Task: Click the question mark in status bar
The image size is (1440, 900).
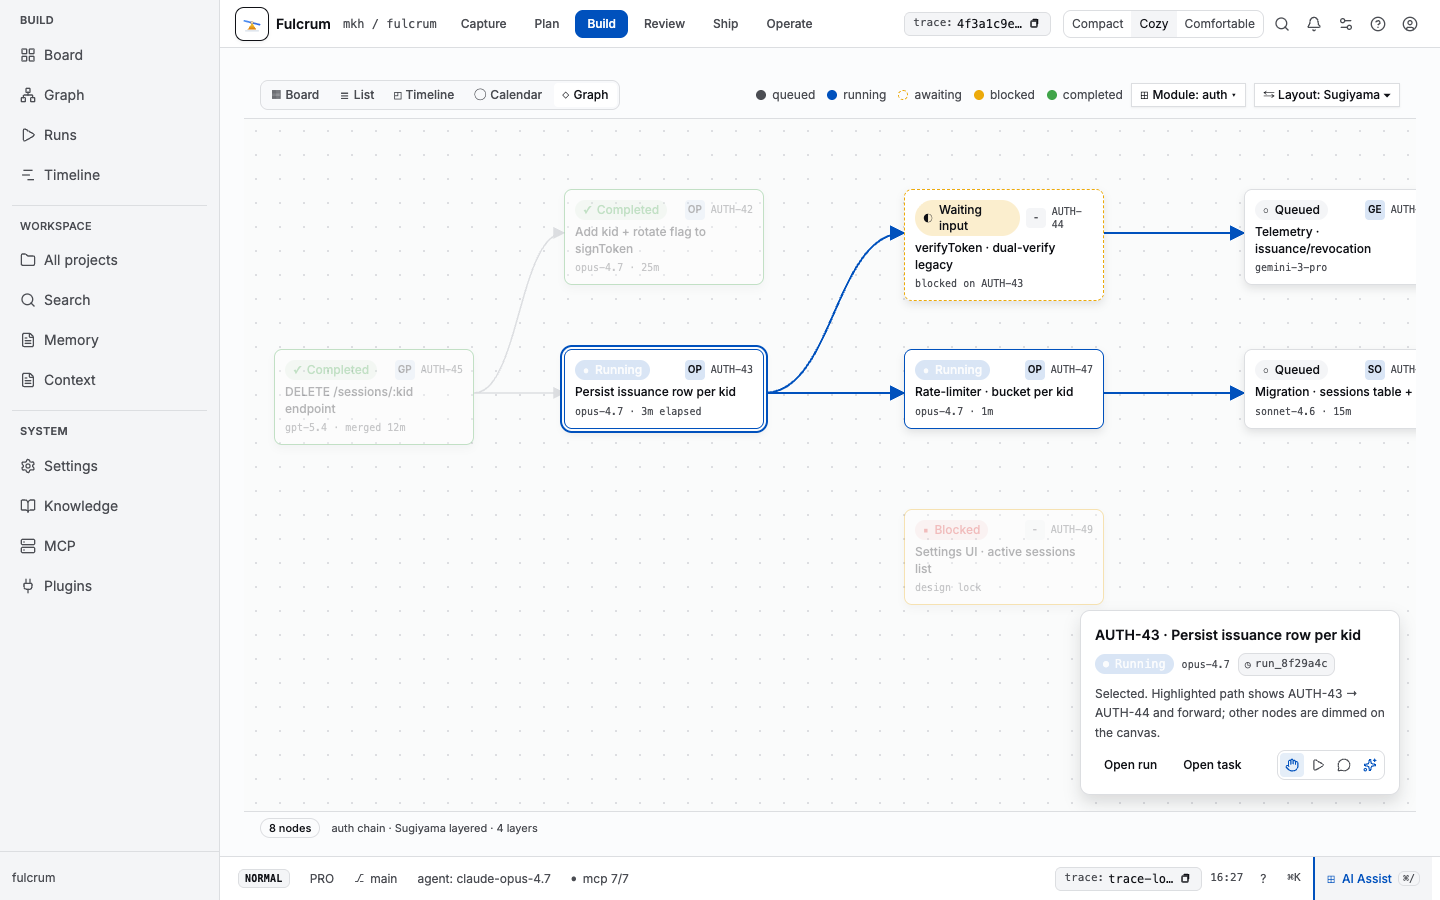Action: tap(1263, 878)
